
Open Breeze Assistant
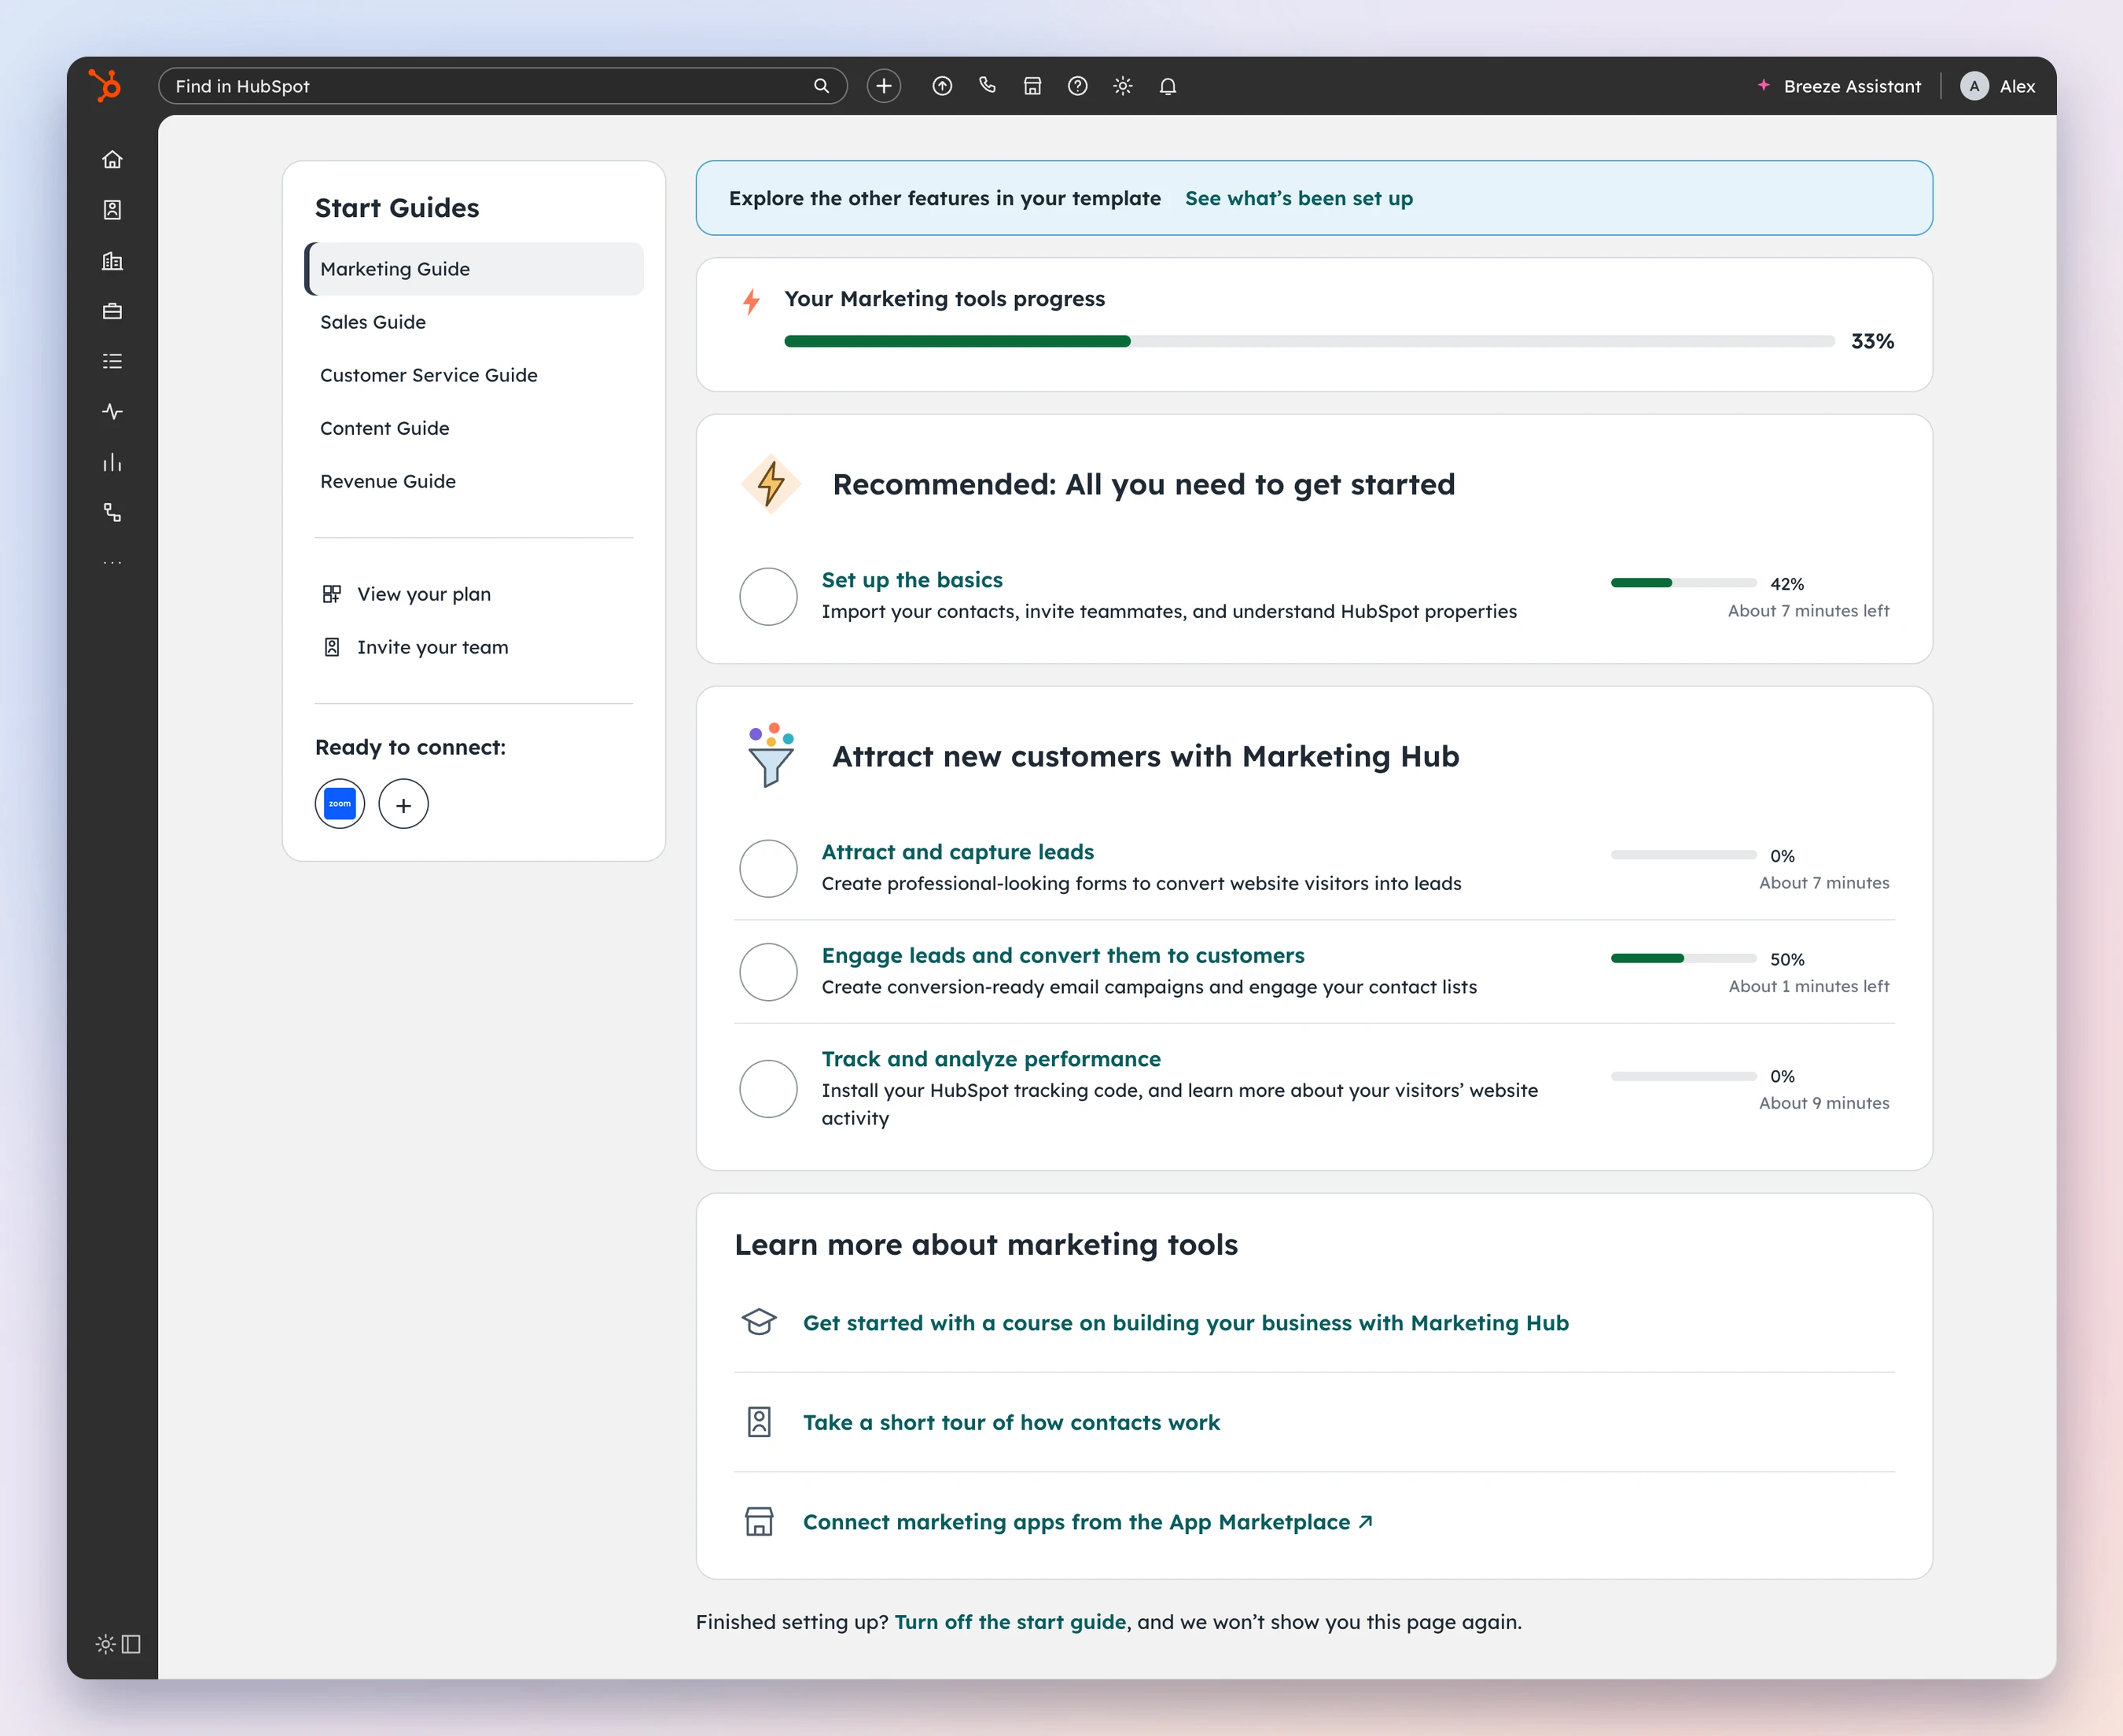1838,86
